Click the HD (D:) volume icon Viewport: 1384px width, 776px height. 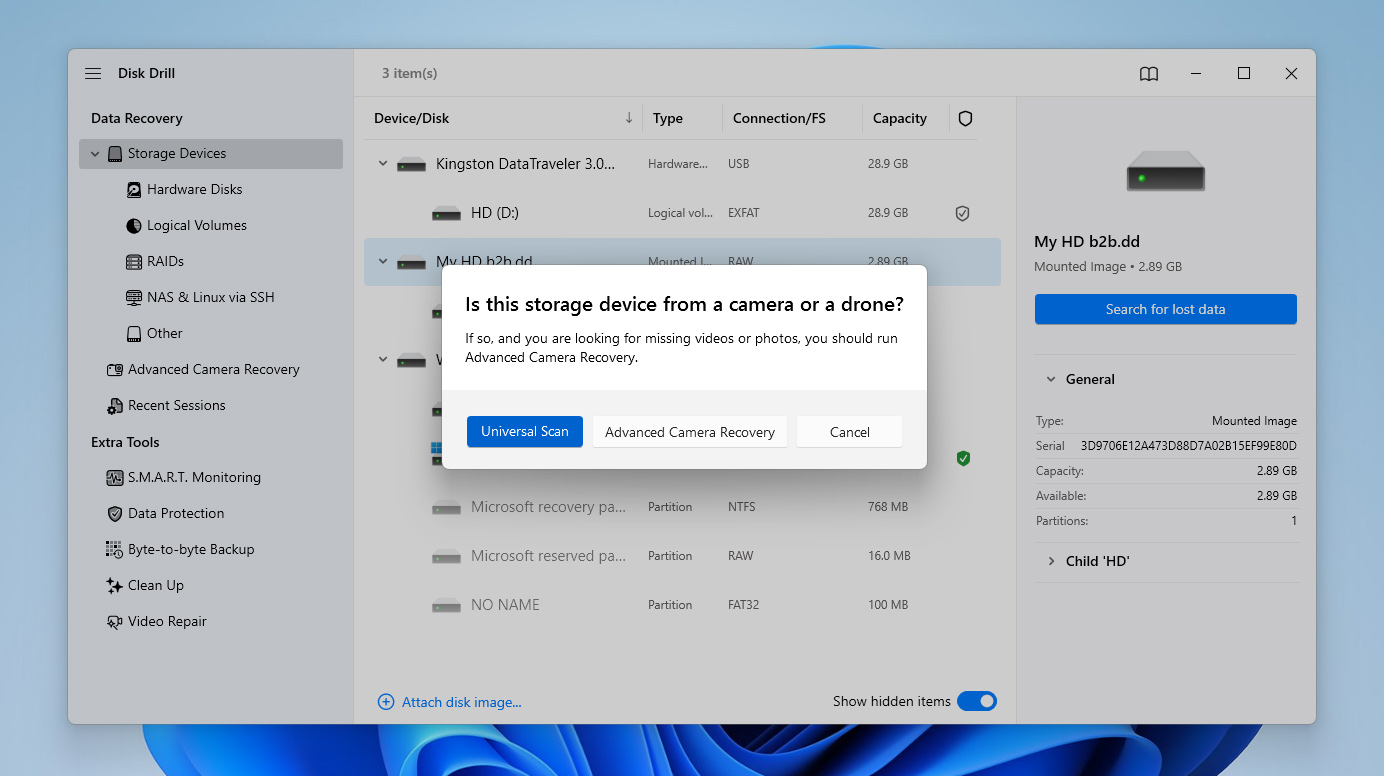(x=446, y=213)
